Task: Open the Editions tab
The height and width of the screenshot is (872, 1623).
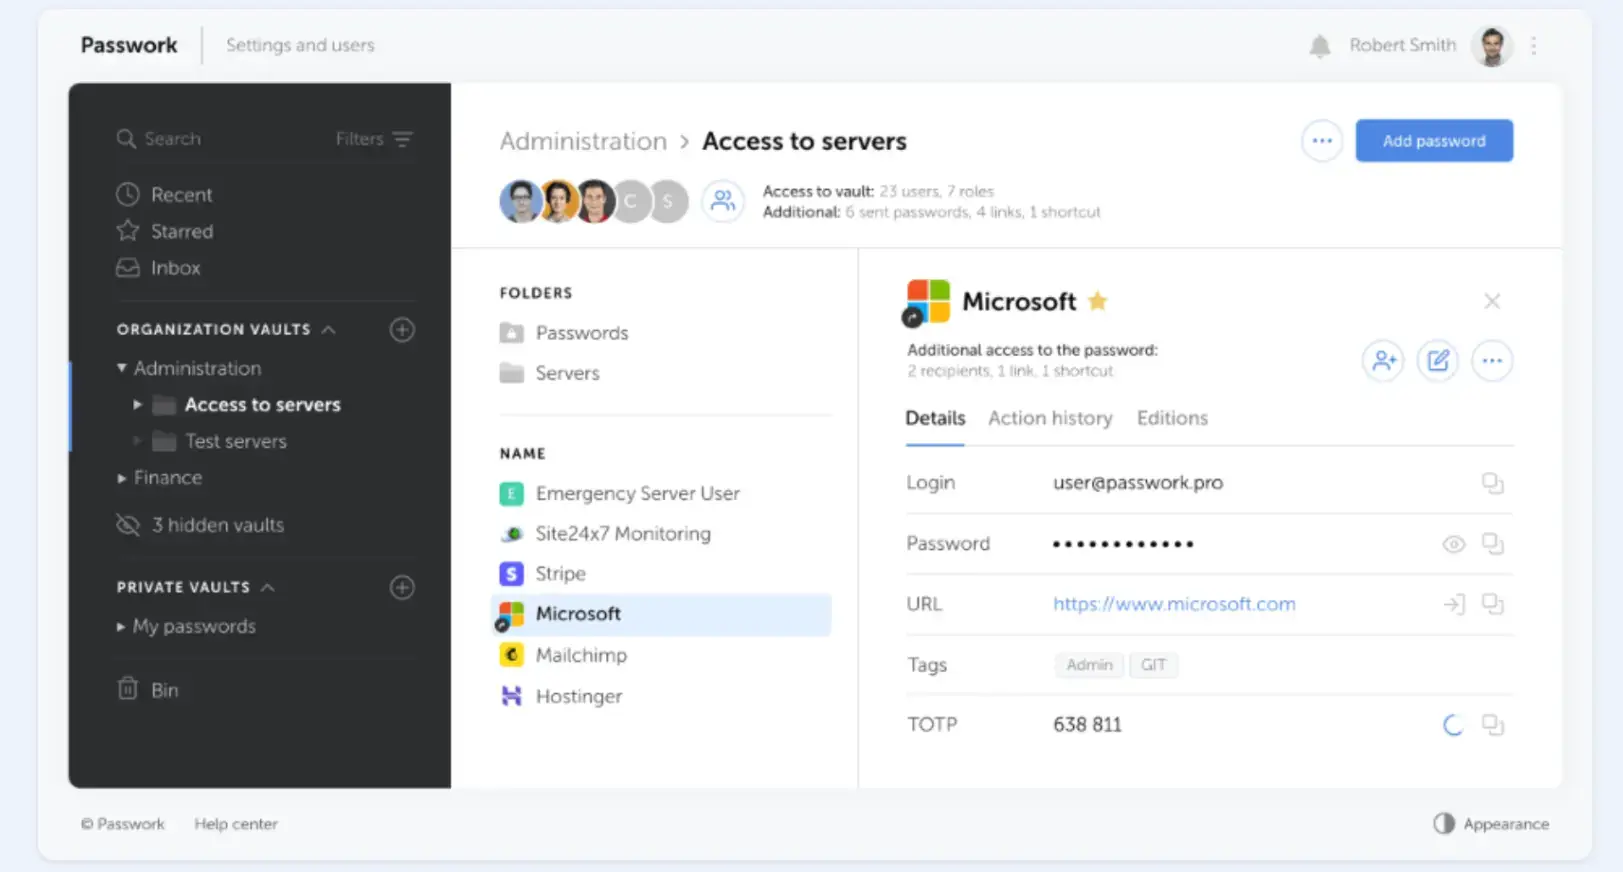Action: point(1171,418)
